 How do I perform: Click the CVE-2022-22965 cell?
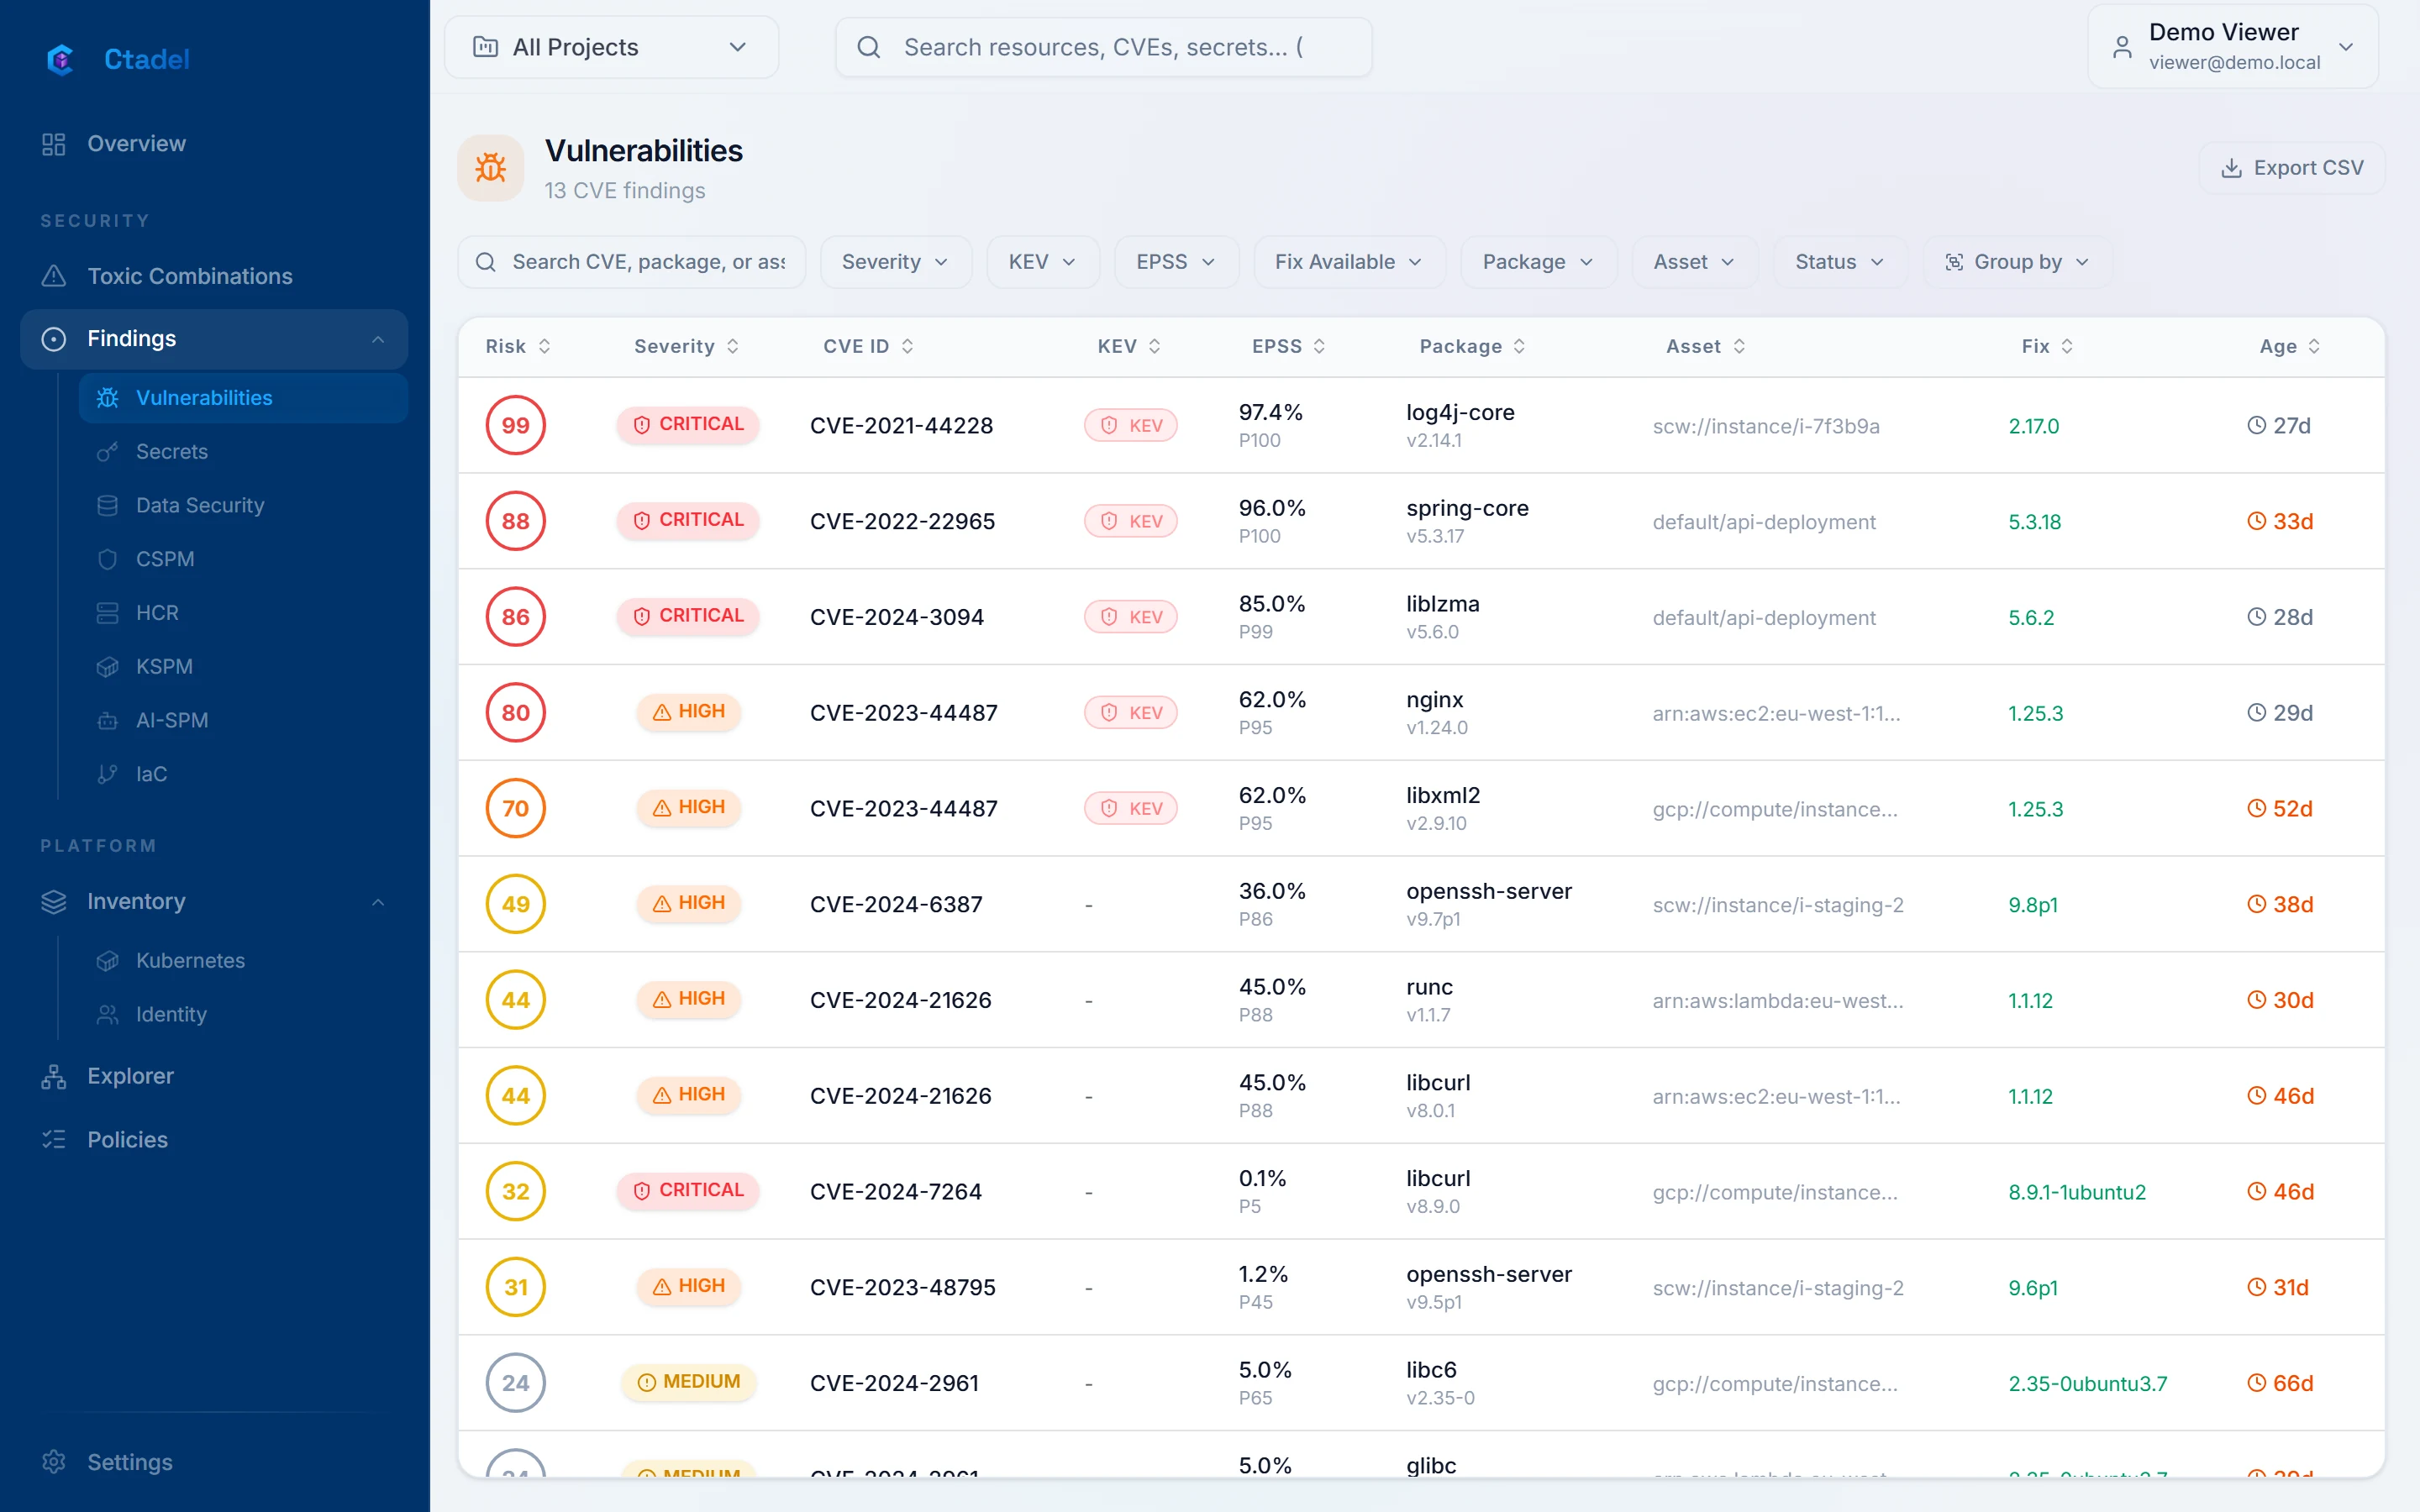(x=902, y=521)
